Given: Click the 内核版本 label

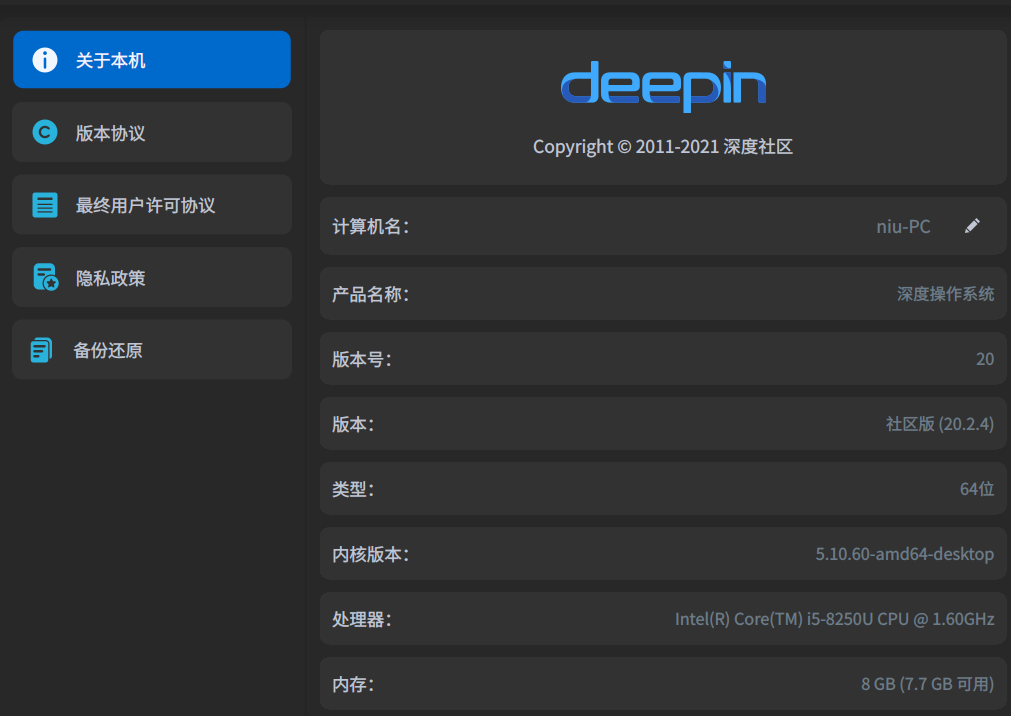Looking at the screenshot, I should (x=370, y=555).
